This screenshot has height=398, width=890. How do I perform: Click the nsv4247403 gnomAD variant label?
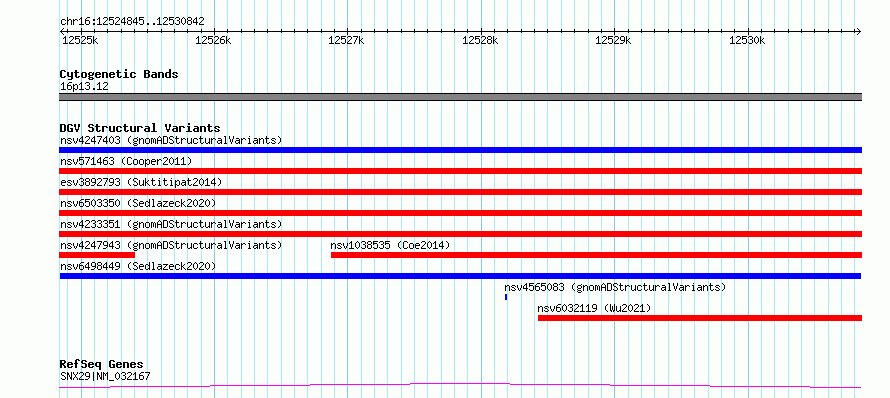171,140
